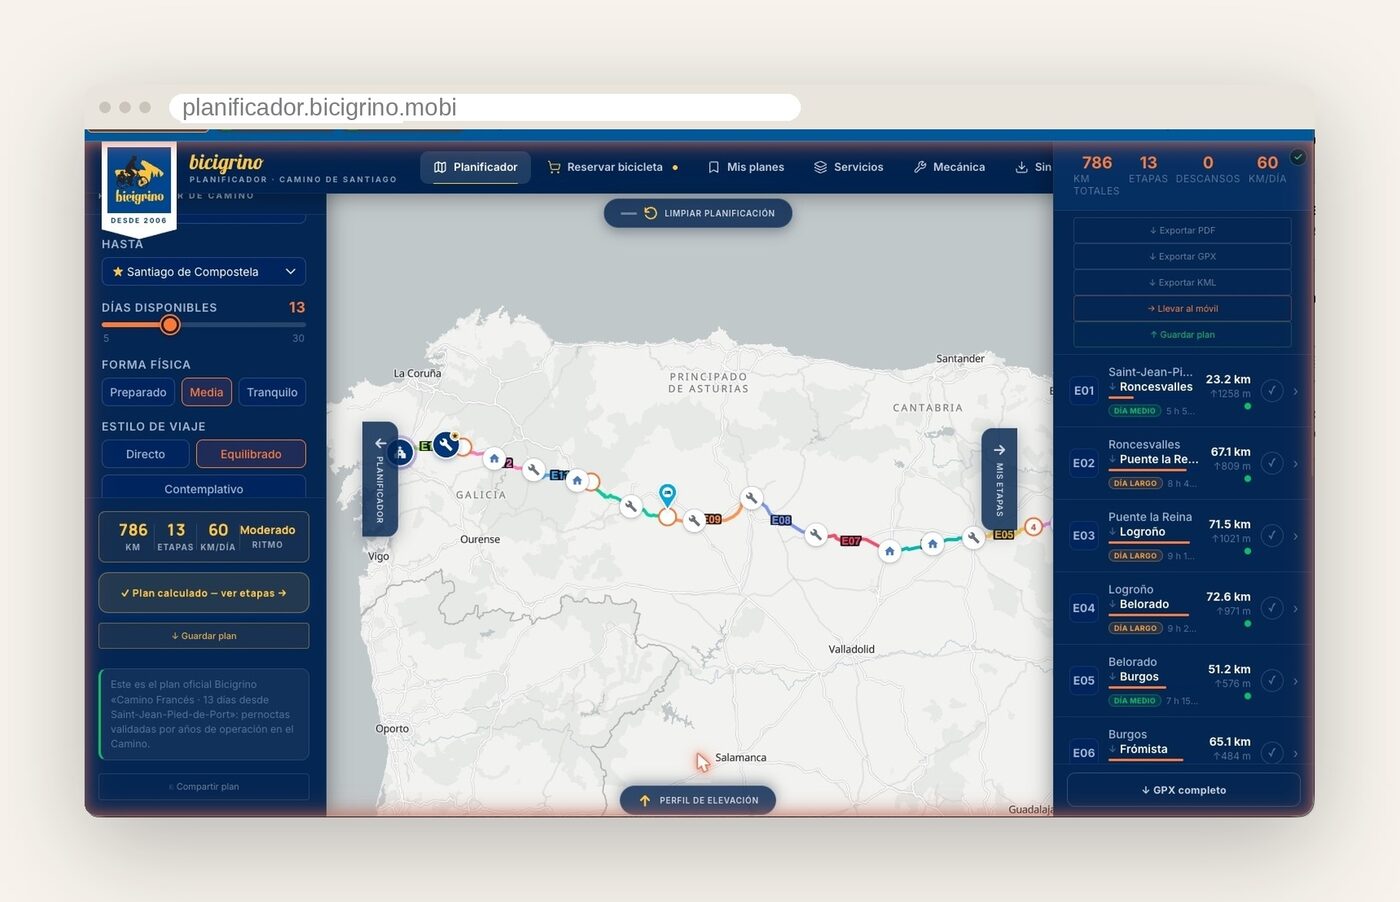Expand stage E01 Roncesvalles details chevron
Viewport: 1400px width, 902px height.
pos(1295,391)
